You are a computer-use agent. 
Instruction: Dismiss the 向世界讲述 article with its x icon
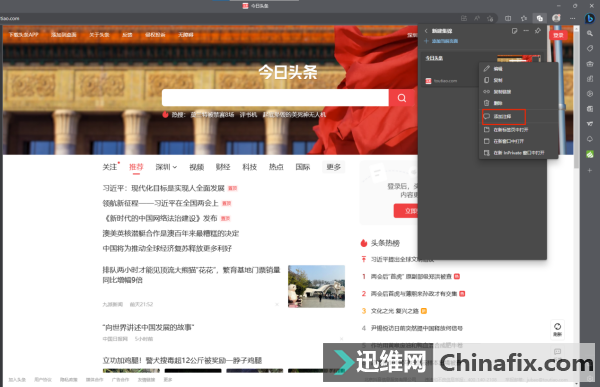pos(341,339)
